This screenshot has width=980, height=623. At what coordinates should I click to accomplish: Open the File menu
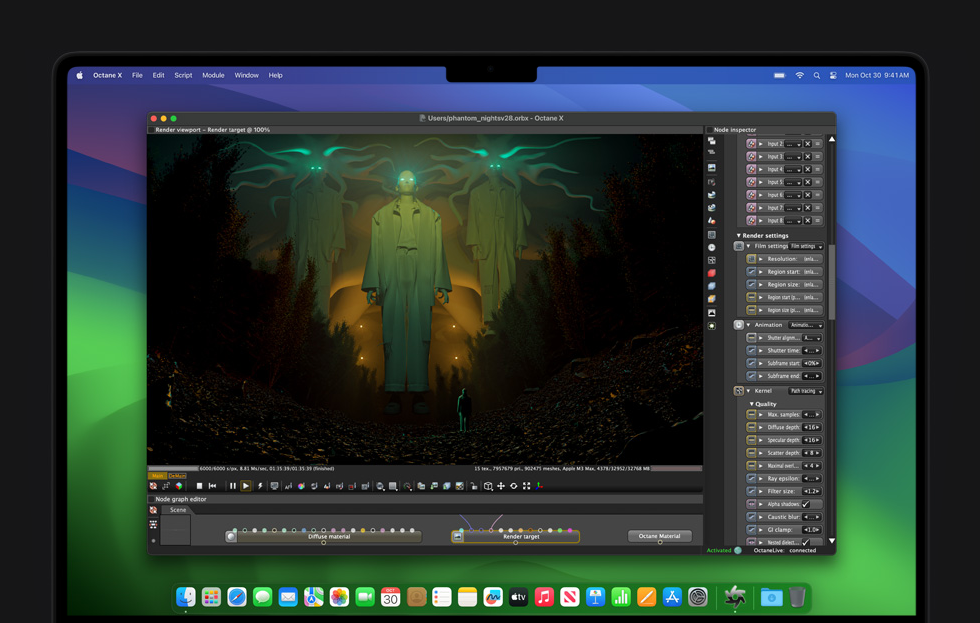point(138,75)
